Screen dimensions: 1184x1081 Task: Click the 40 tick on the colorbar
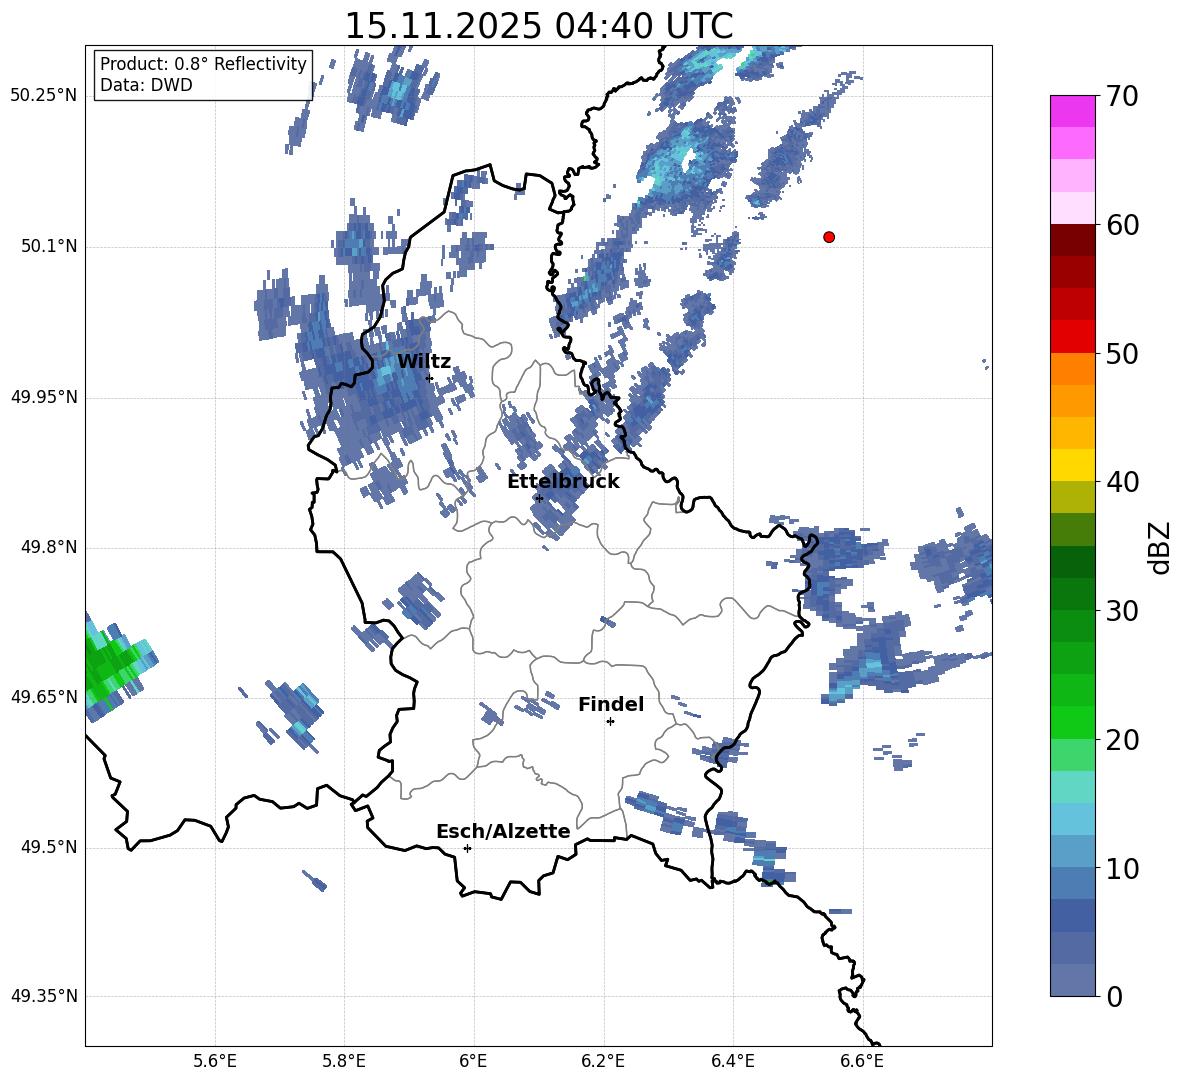[x=1122, y=482]
